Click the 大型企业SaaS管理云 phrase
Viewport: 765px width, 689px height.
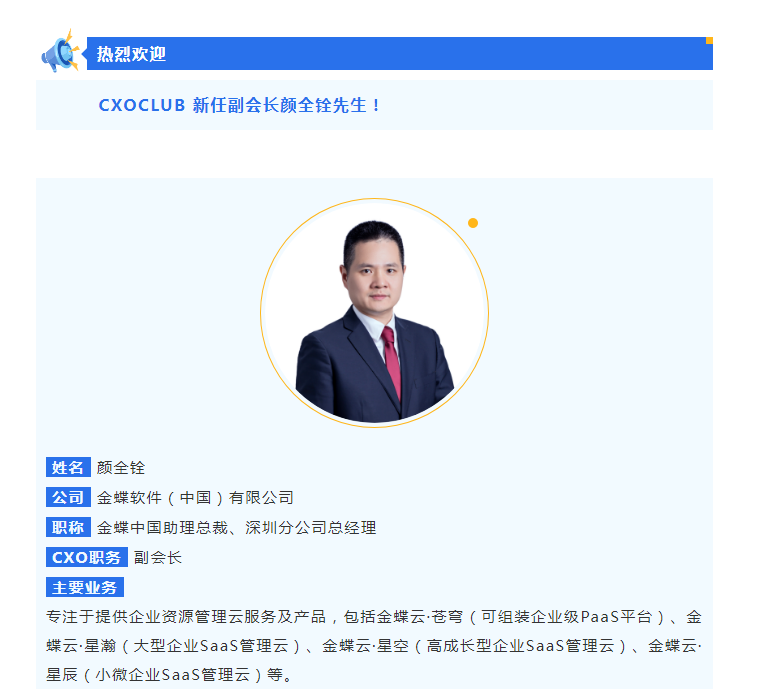pos(211,646)
